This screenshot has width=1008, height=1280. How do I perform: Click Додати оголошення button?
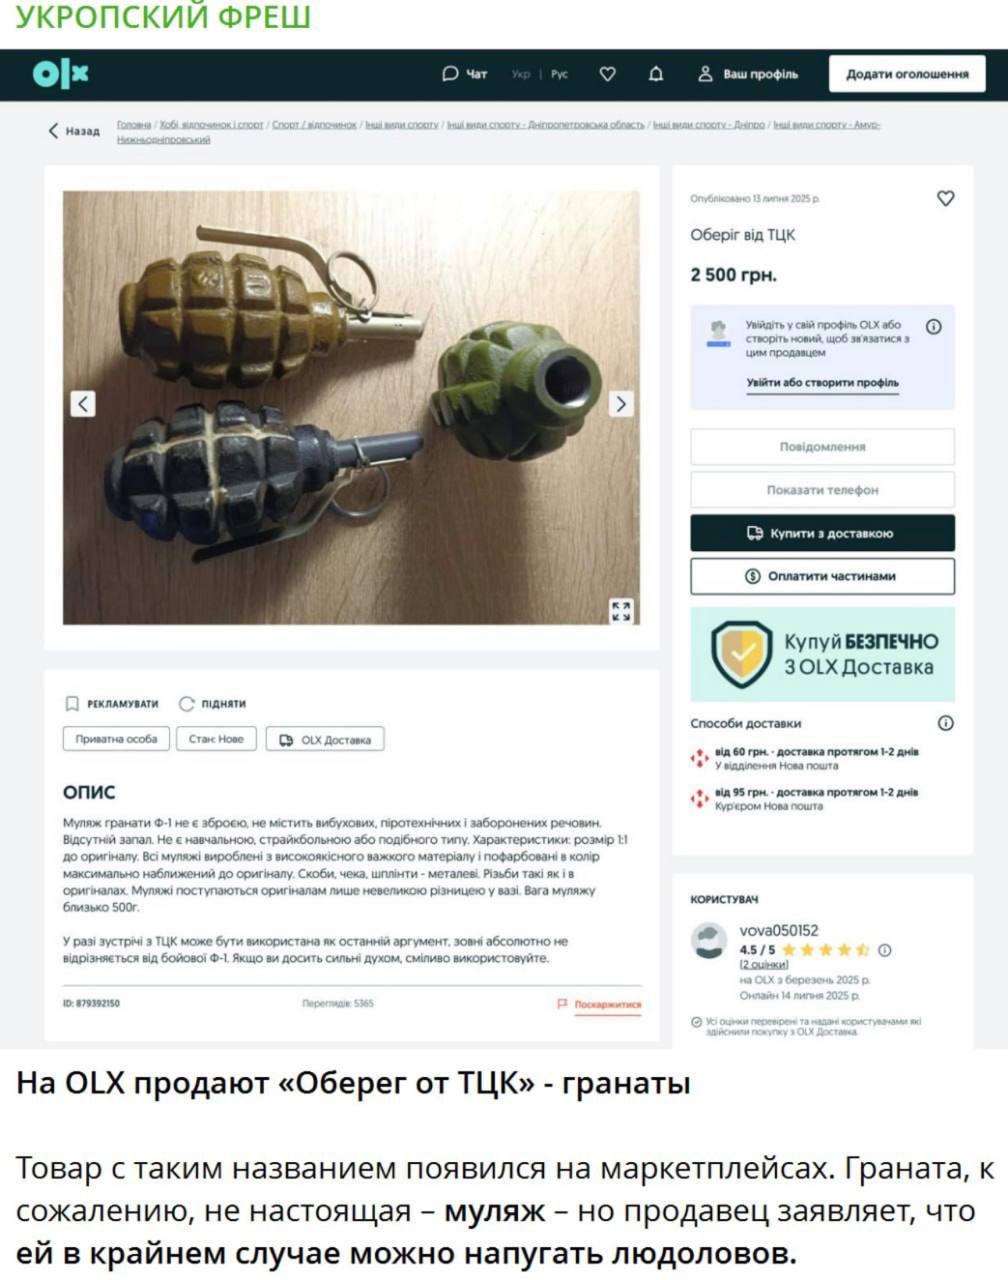click(907, 74)
